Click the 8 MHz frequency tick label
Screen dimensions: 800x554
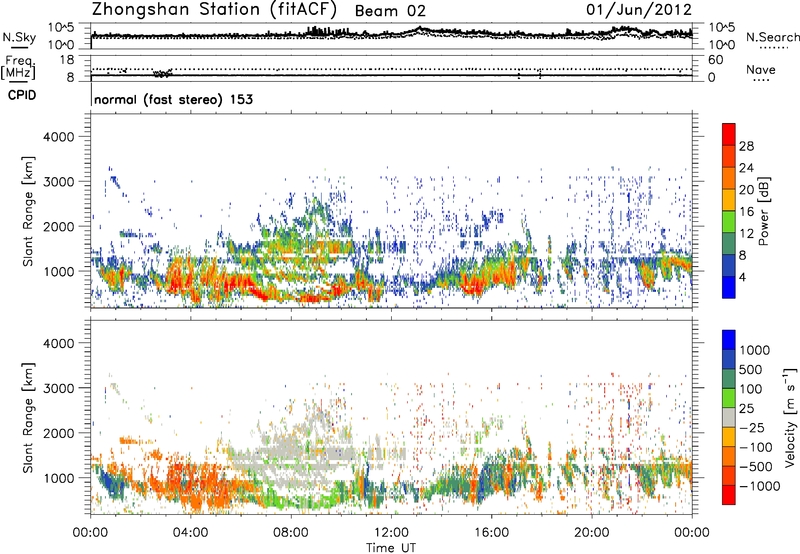coord(70,77)
